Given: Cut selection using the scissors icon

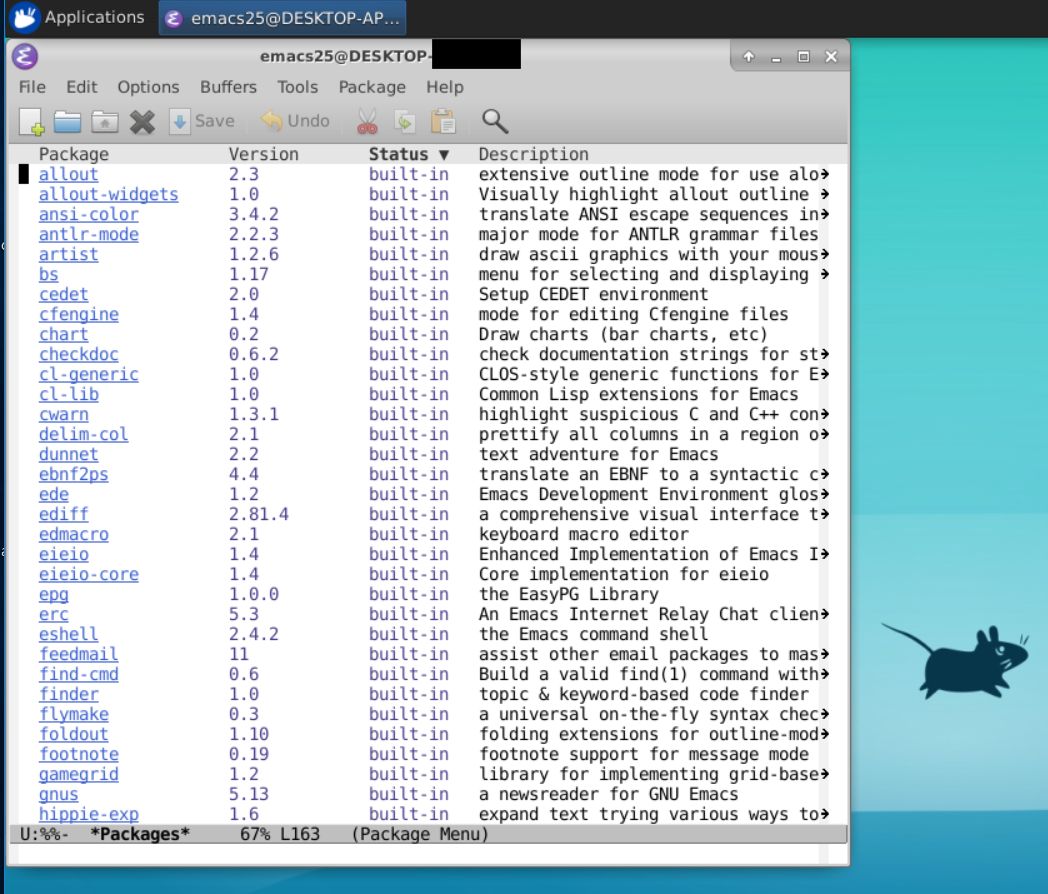Looking at the screenshot, I should [x=367, y=122].
